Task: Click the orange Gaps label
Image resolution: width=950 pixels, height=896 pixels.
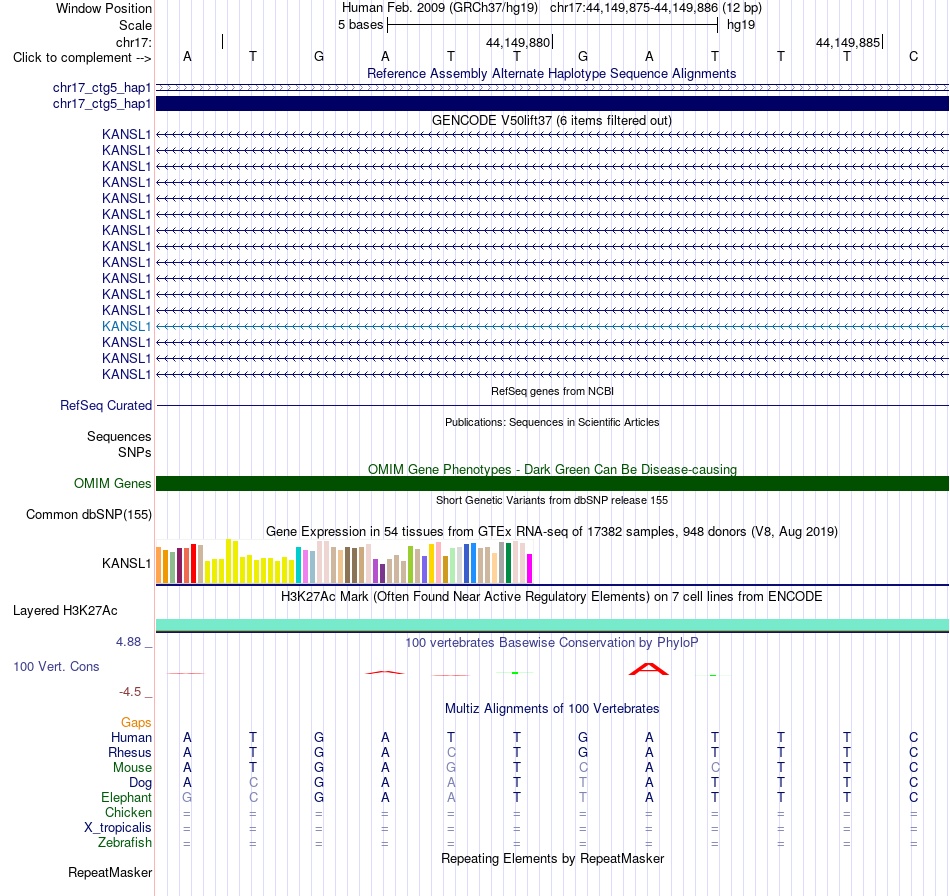Action: click(136, 722)
